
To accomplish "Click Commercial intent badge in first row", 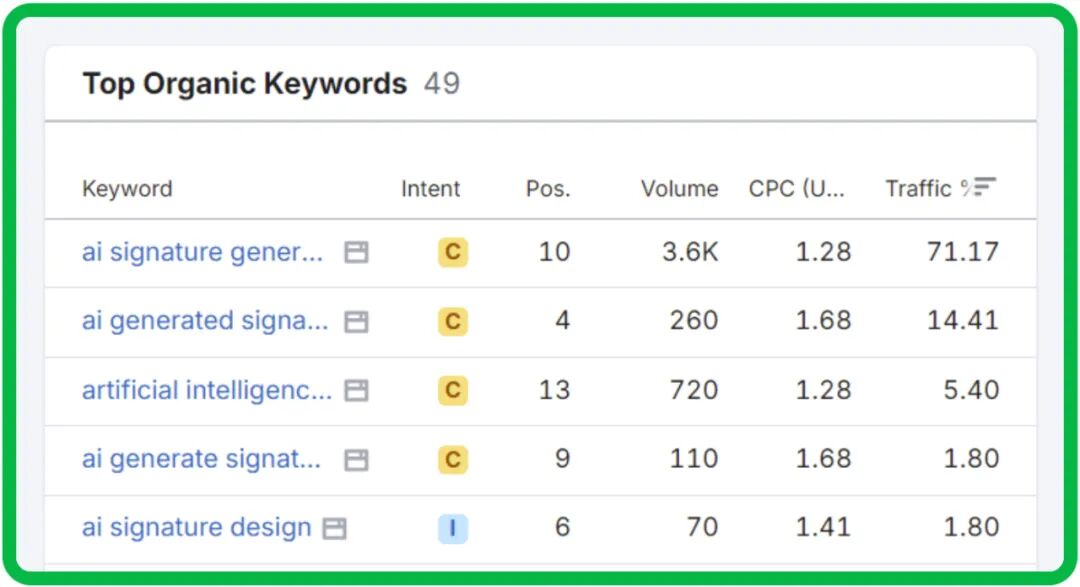I will (x=452, y=252).
